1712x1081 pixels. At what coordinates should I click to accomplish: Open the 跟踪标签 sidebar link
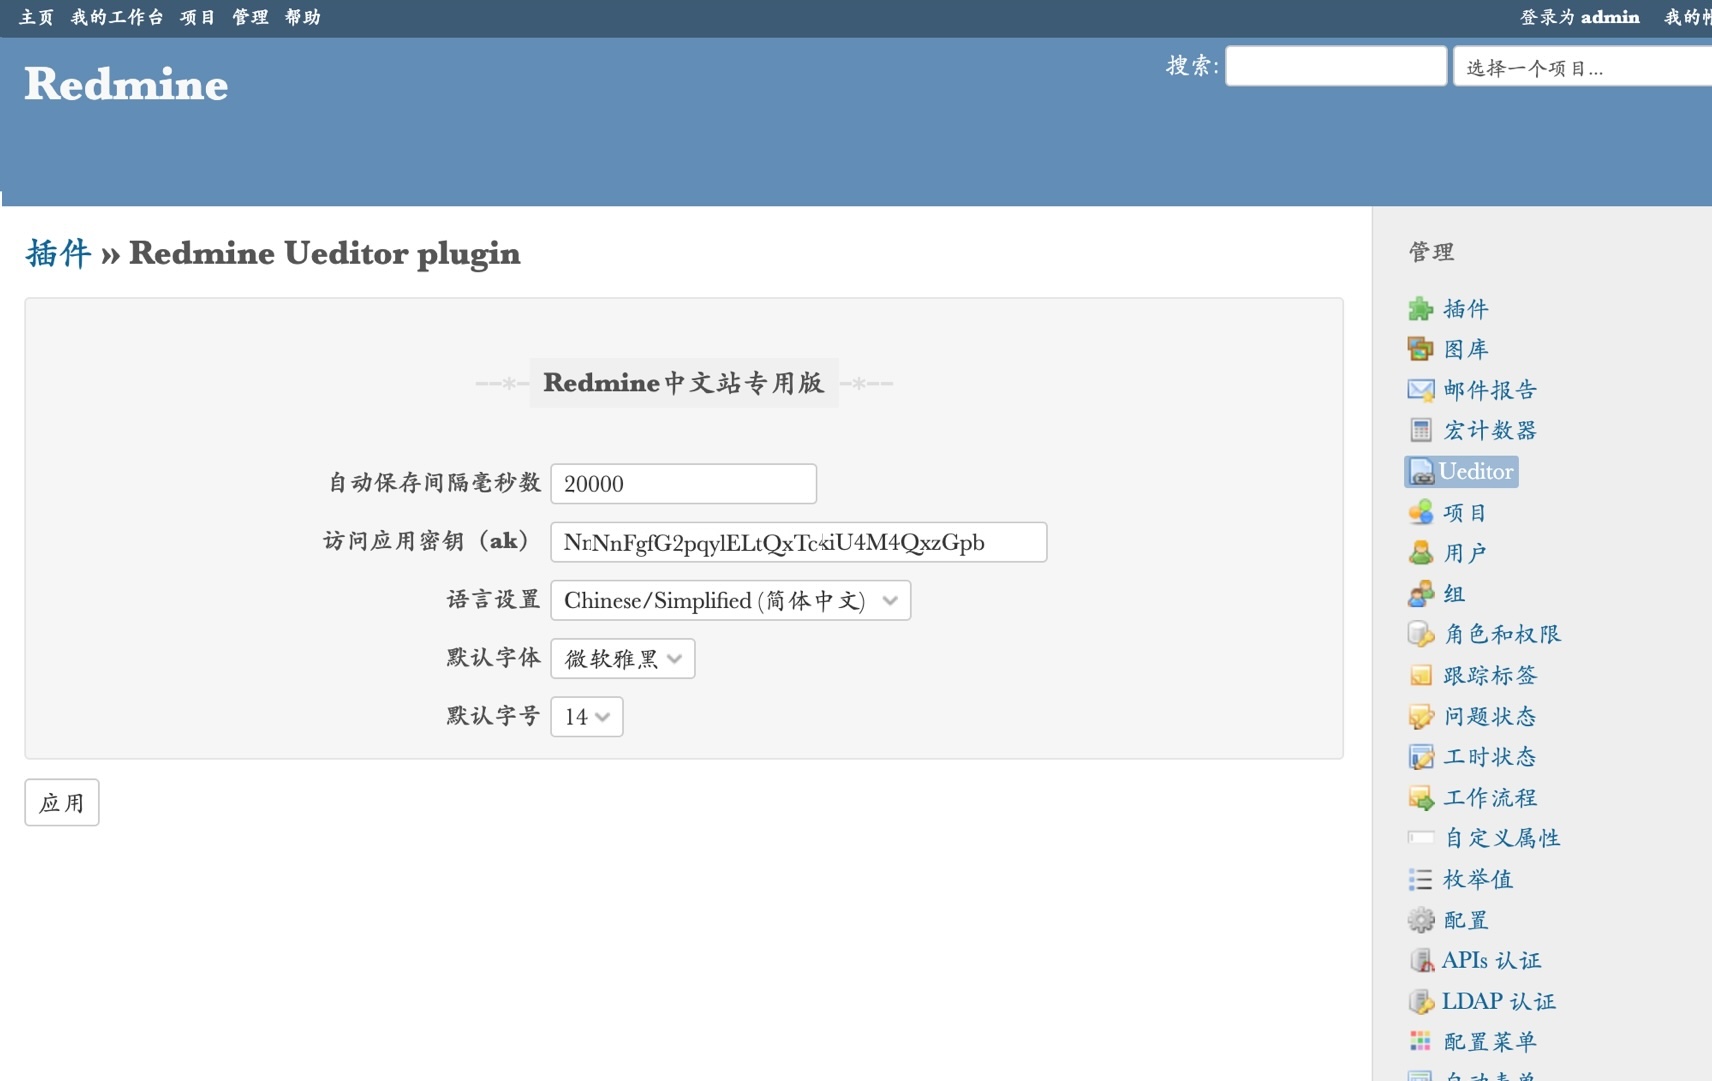click(1490, 676)
